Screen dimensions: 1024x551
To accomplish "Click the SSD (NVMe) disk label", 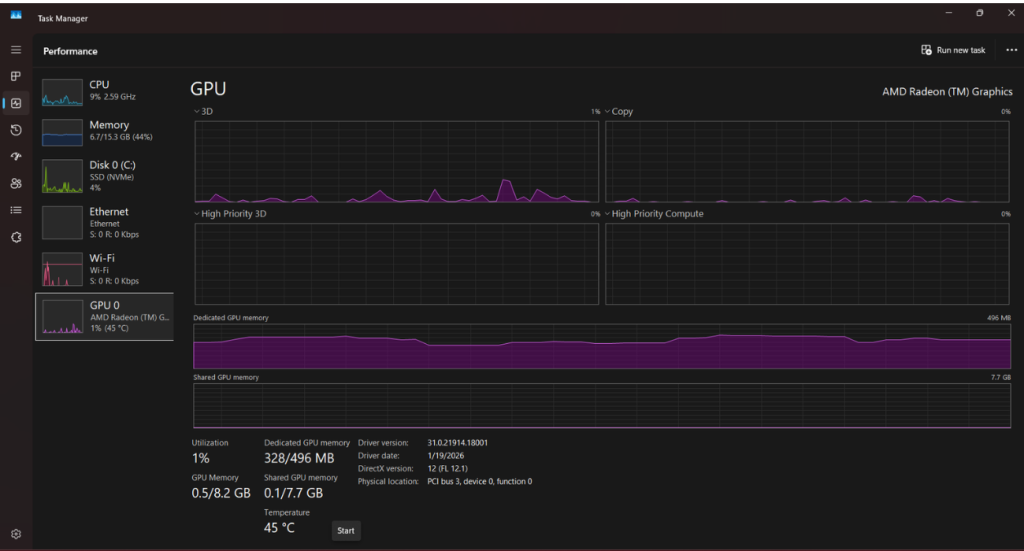I will click(x=112, y=177).
